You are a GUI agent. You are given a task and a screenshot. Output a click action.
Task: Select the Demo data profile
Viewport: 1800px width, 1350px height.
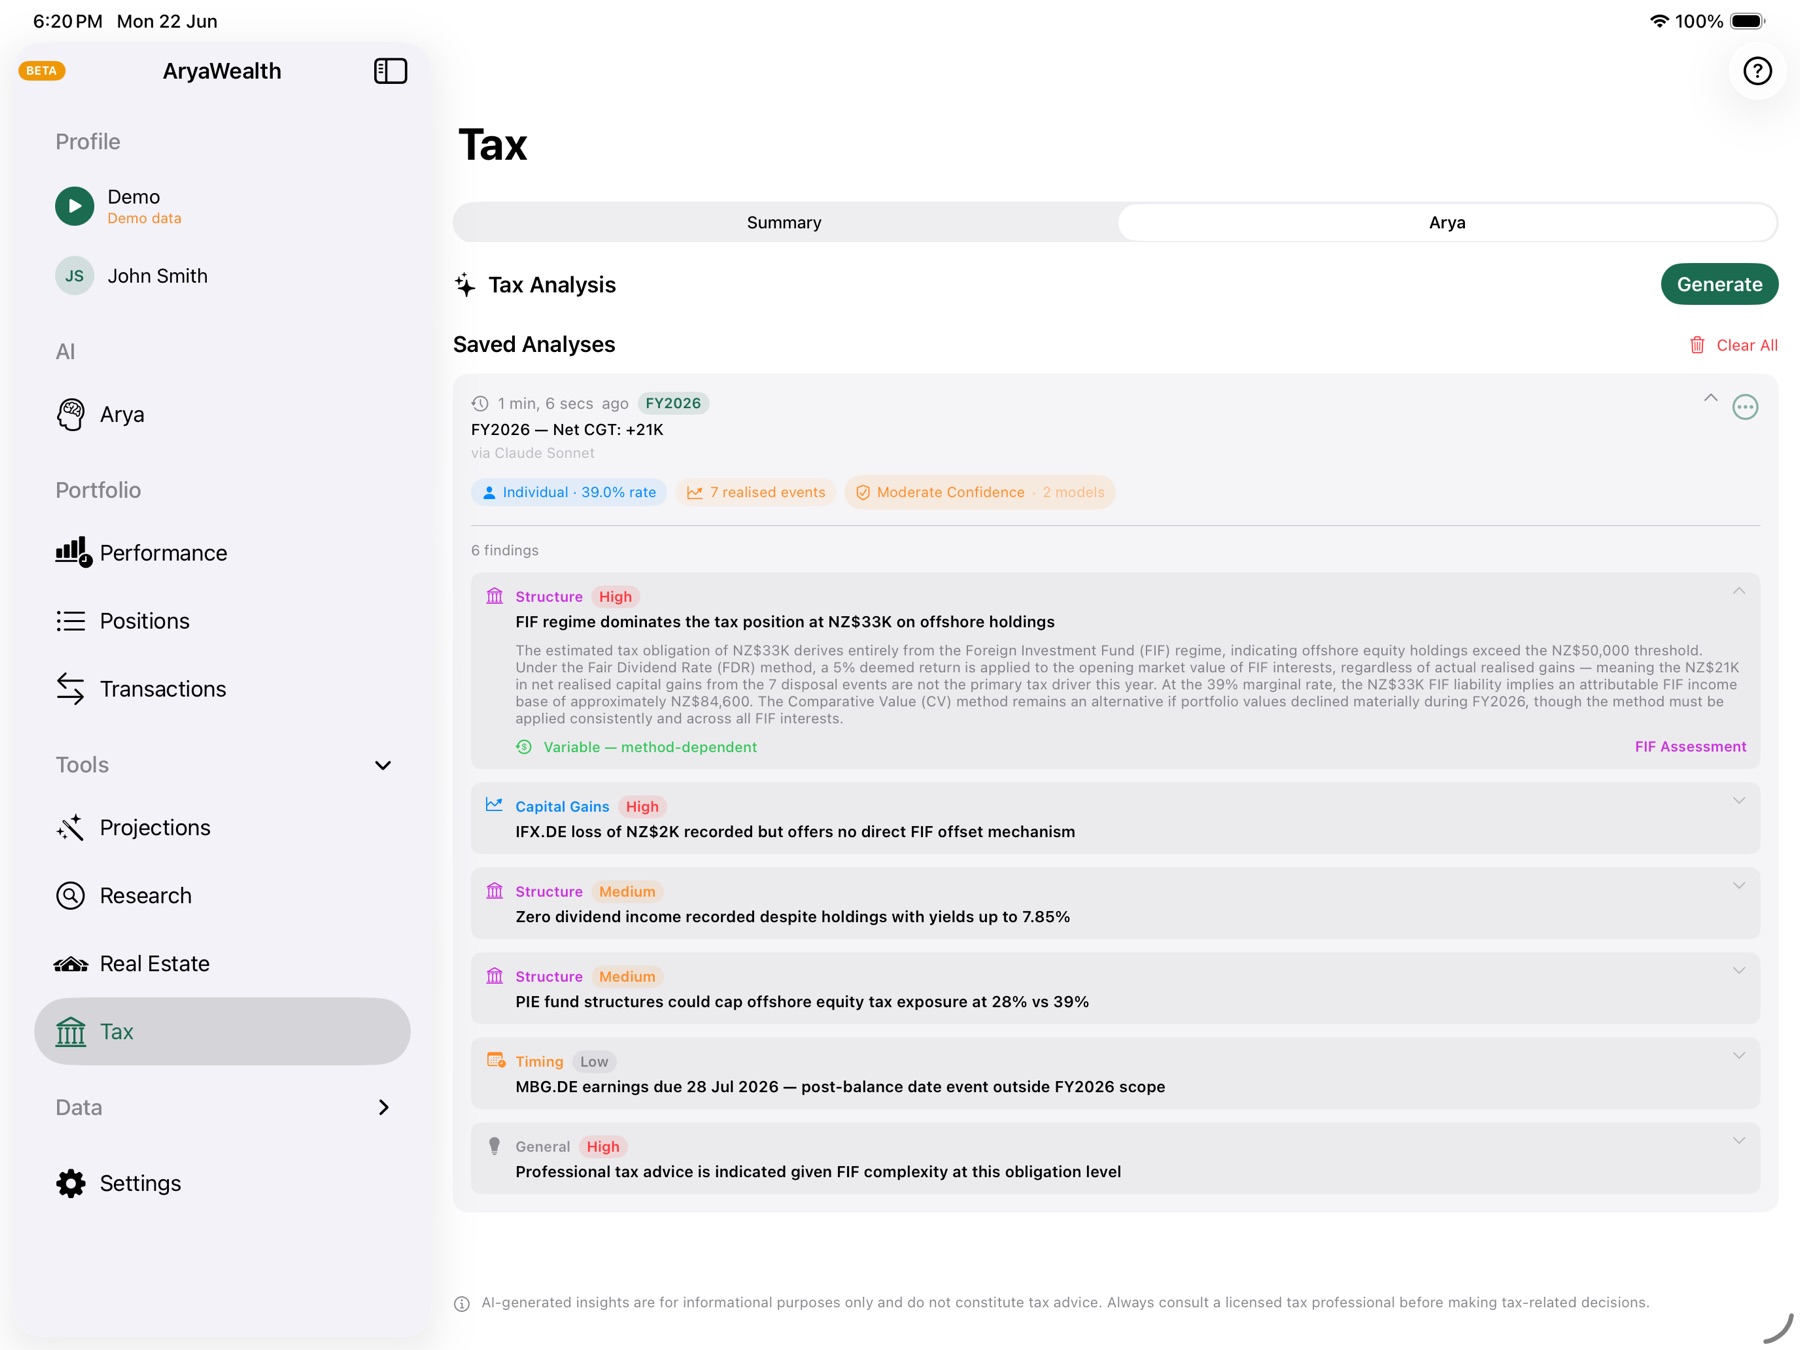pos(222,206)
